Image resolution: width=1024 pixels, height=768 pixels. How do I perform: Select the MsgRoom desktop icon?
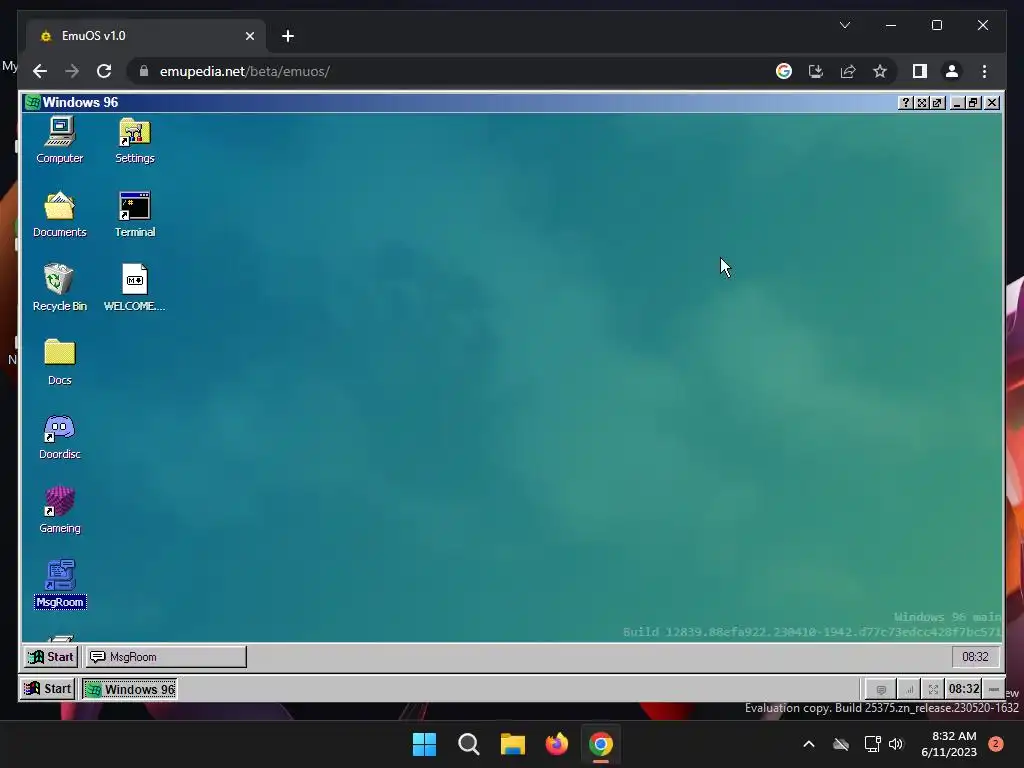pos(59,584)
